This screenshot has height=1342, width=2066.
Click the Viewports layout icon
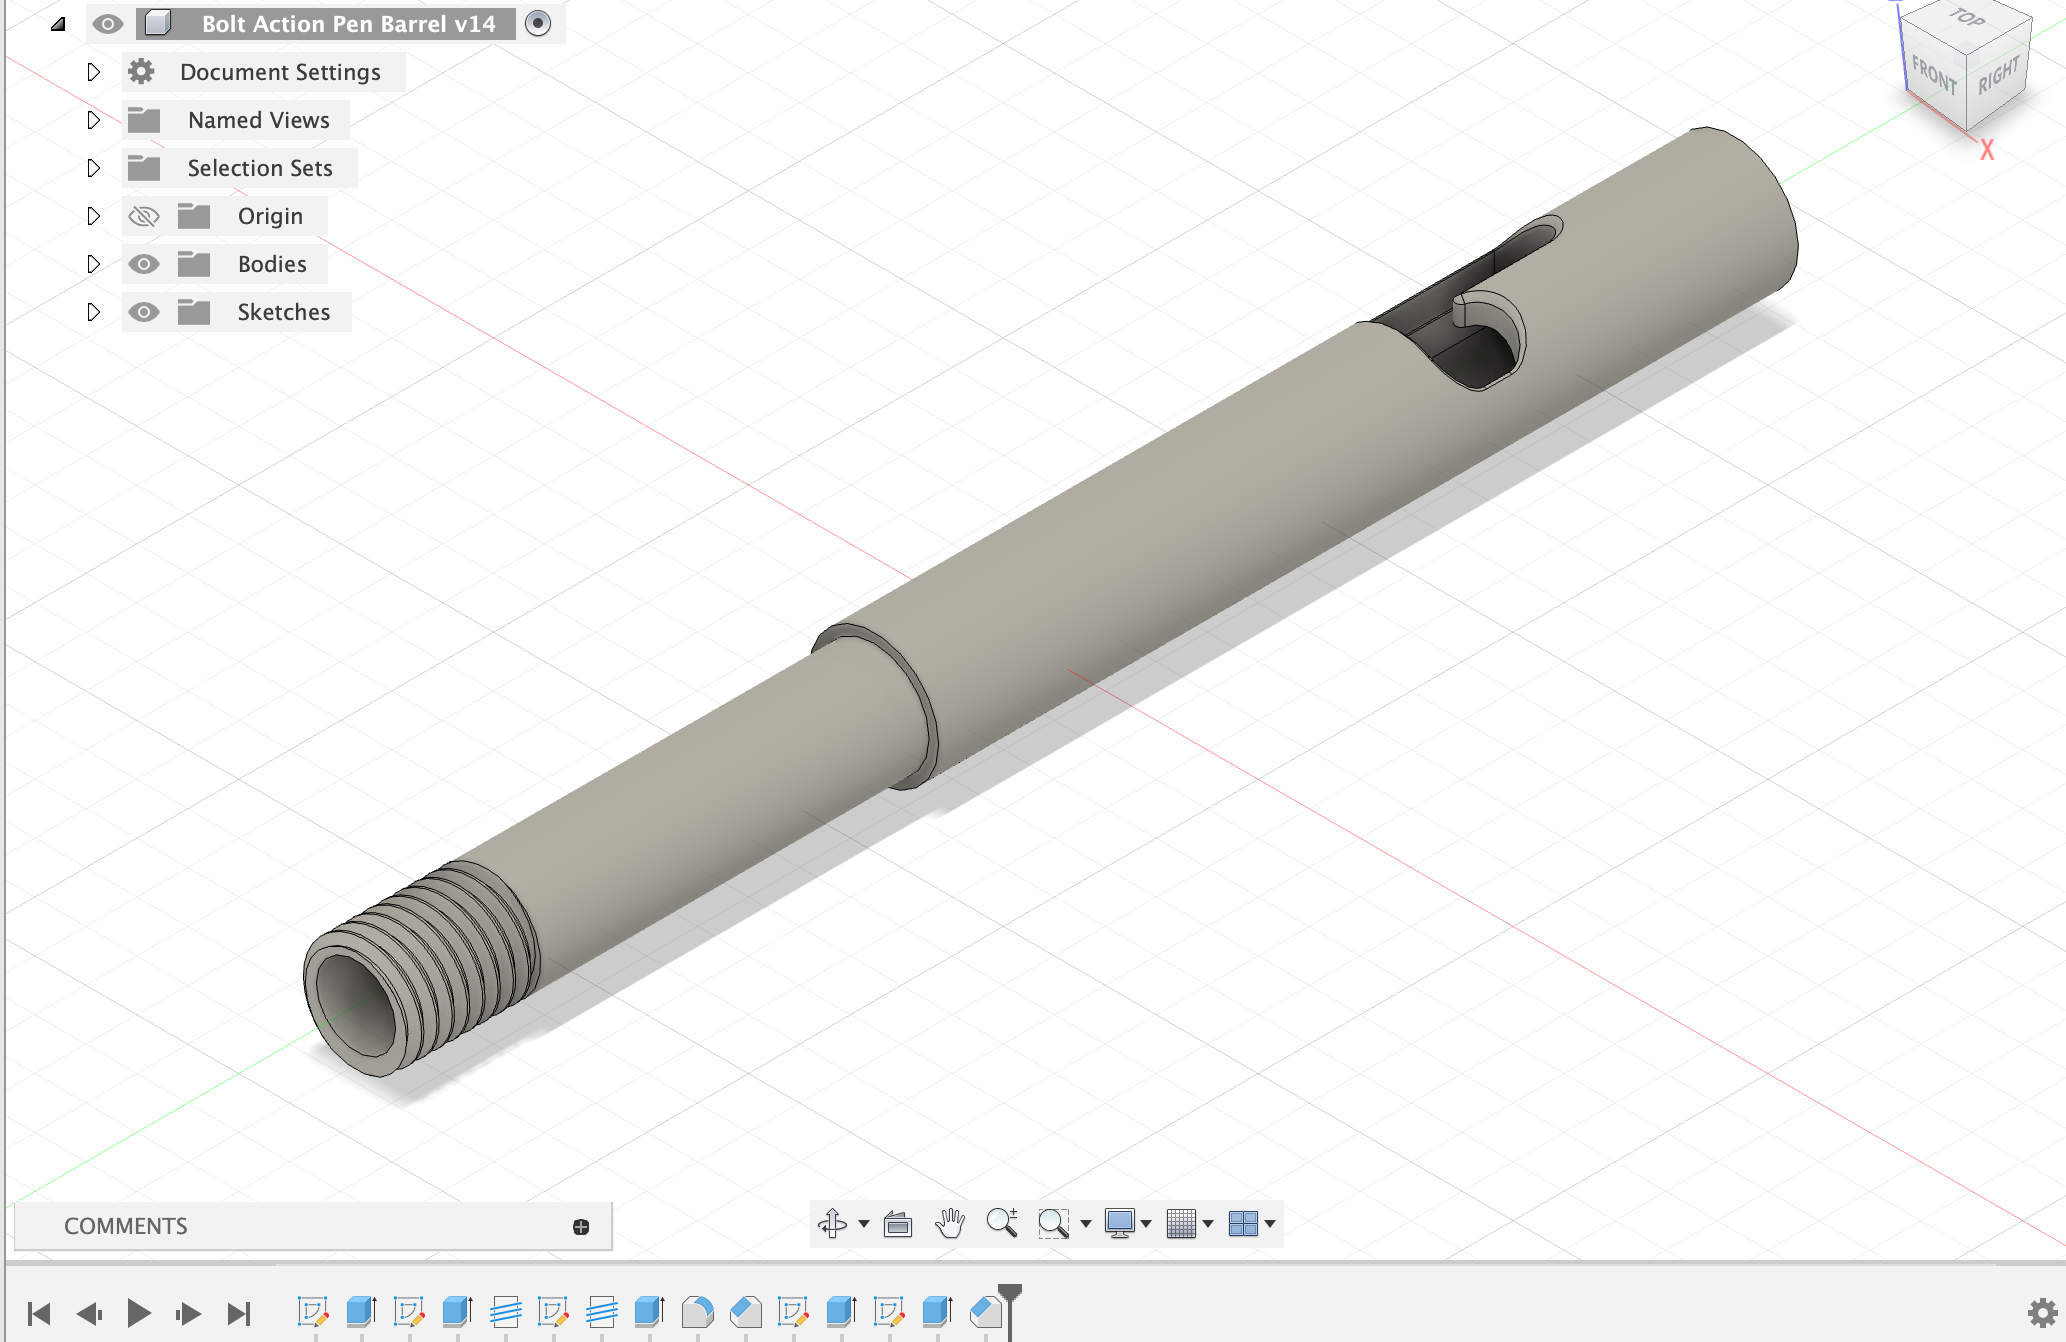coord(1243,1223)
